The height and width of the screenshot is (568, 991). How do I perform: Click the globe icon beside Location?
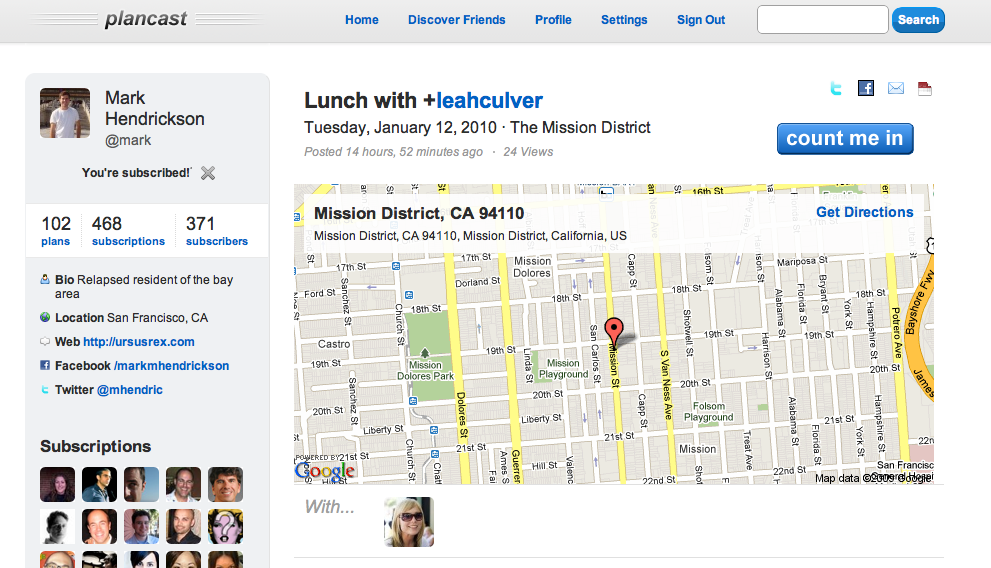[45, 317]
